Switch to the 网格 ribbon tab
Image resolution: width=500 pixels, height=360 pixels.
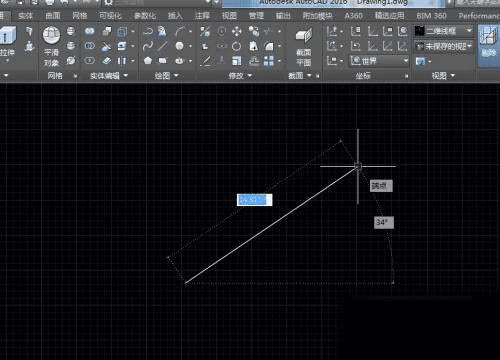pyautogui.click(x=80, y=16)
